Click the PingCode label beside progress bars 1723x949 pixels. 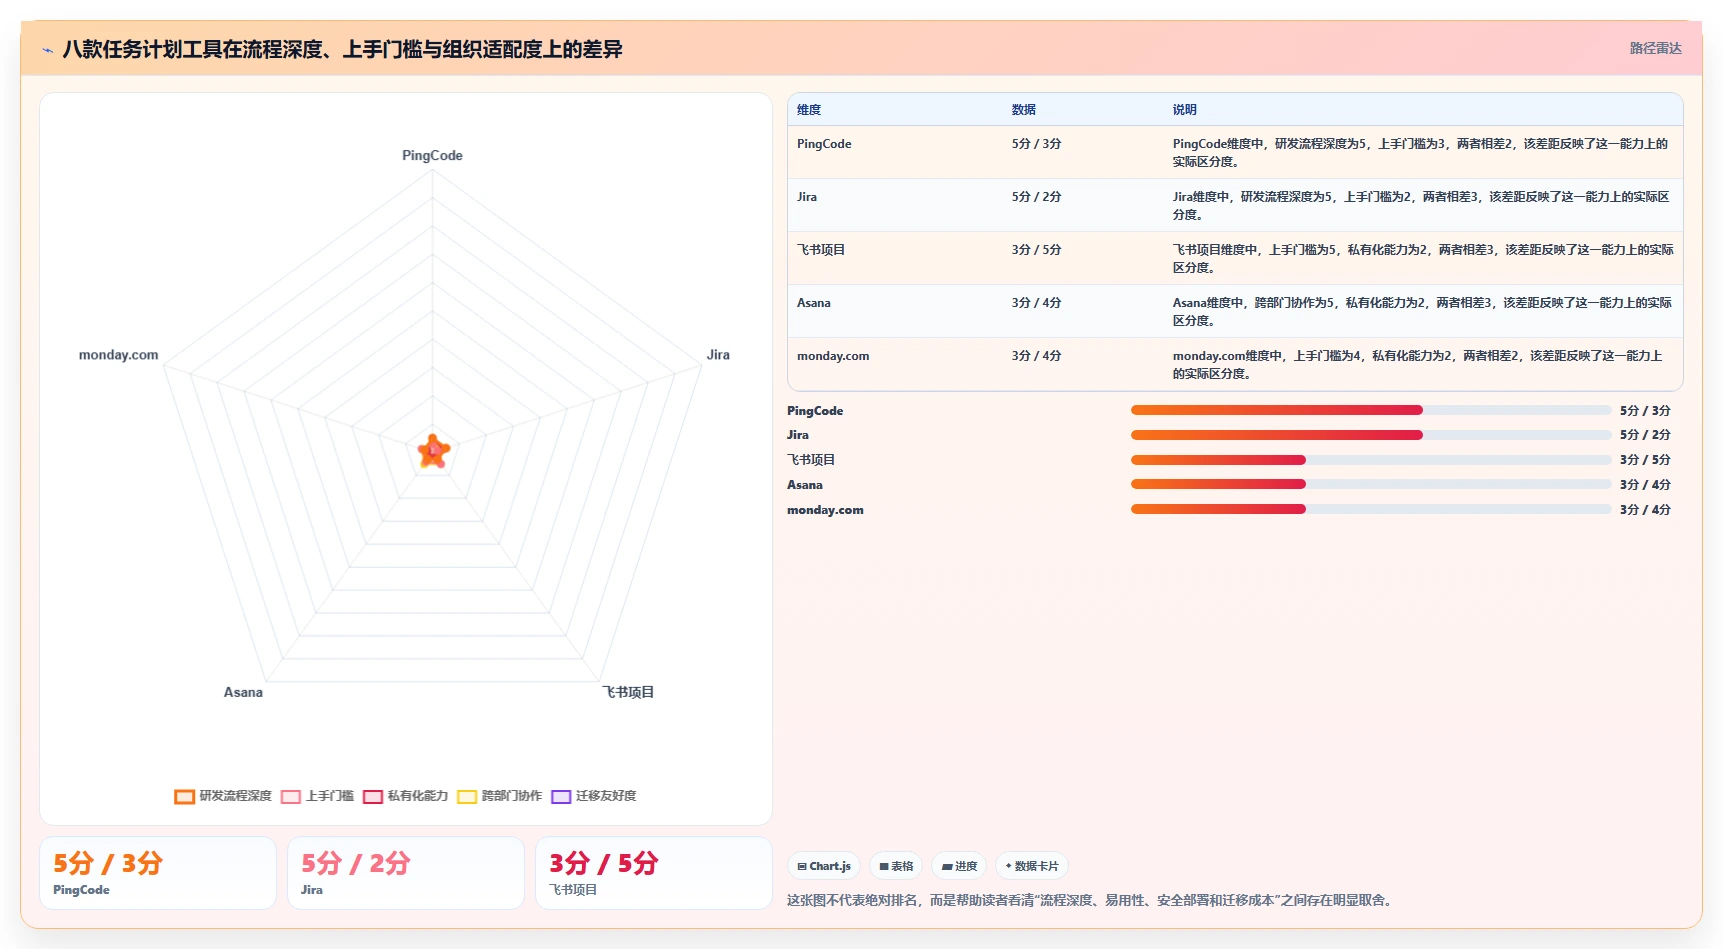[x=815, y=410]
